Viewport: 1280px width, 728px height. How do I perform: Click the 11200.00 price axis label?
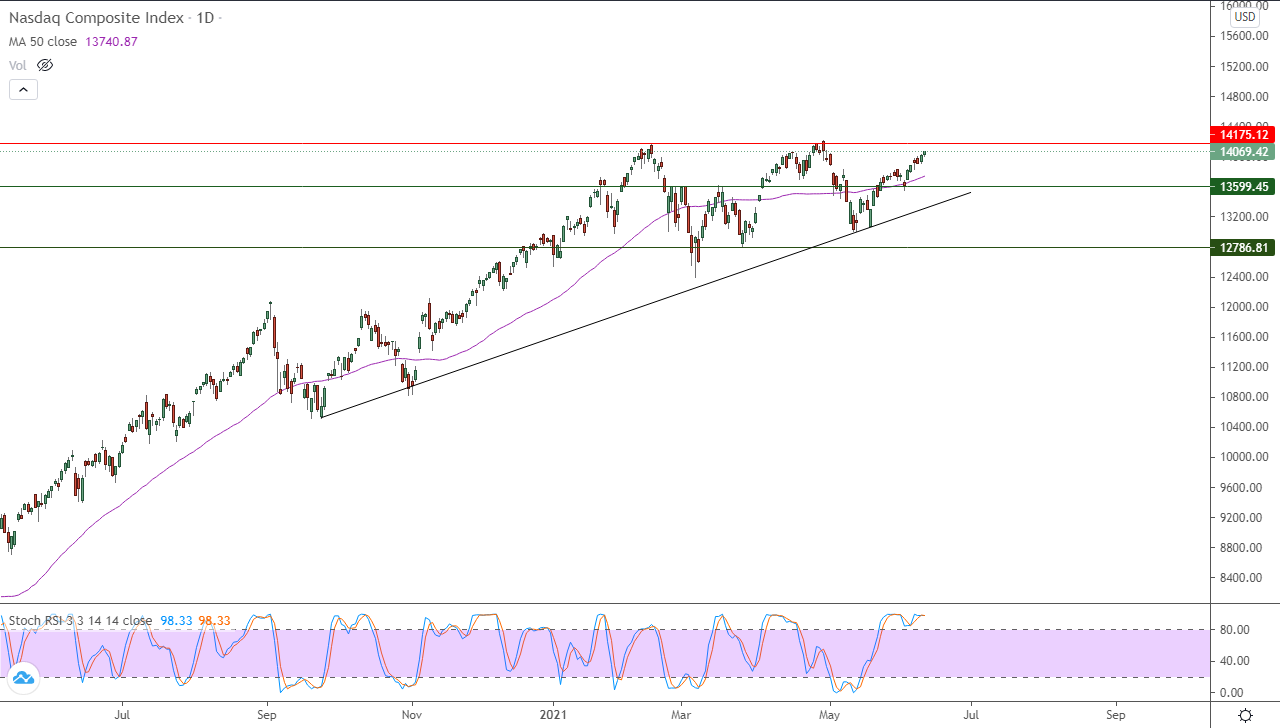pos(1244,367)
